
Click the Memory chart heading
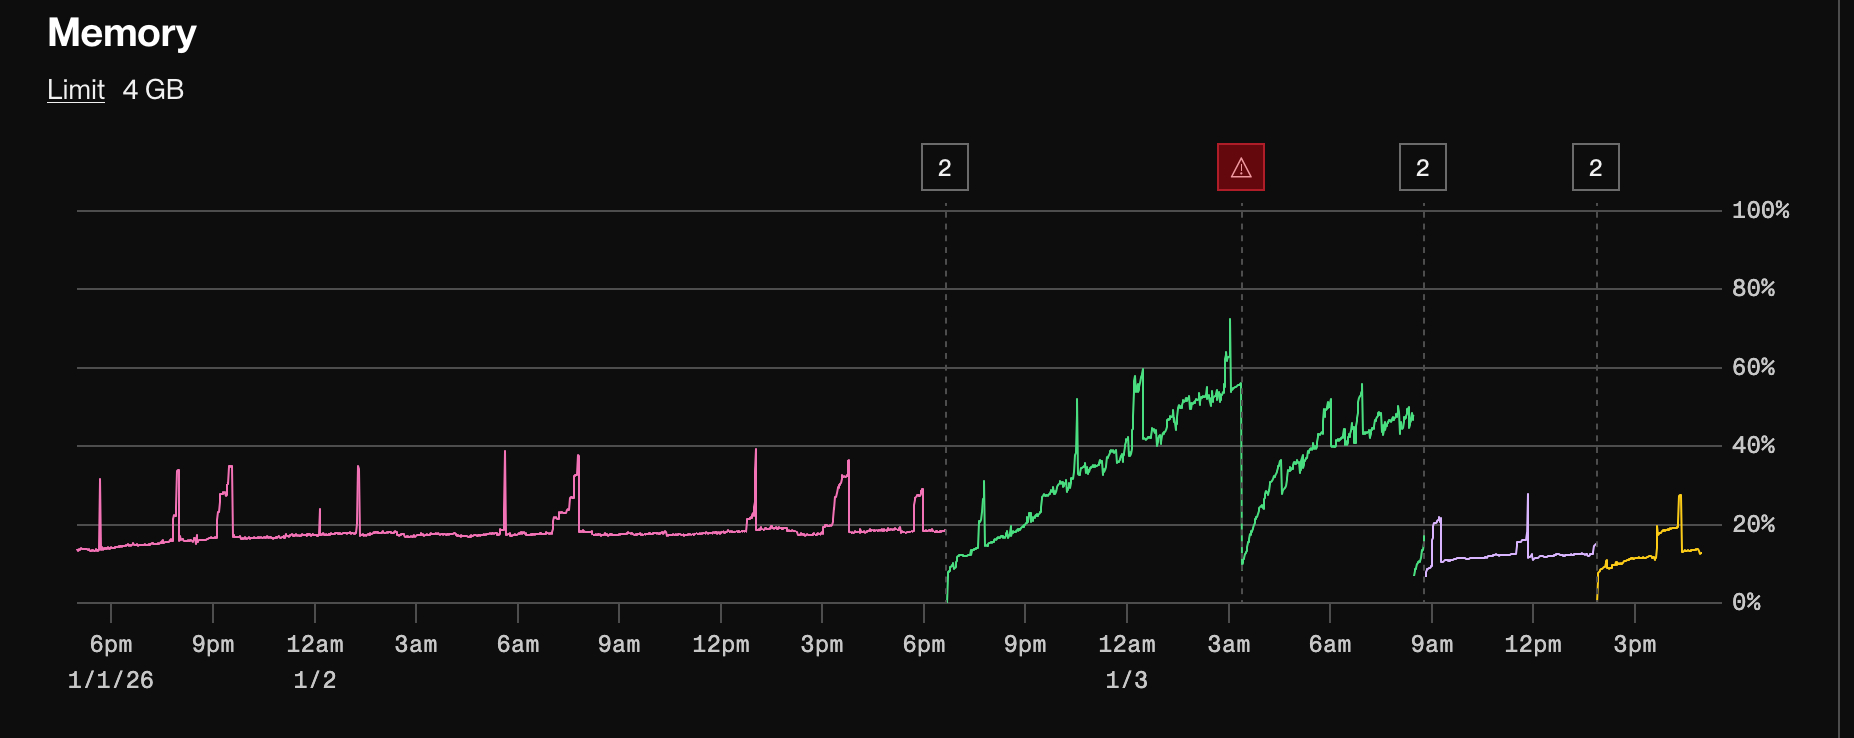pos(122,33)
